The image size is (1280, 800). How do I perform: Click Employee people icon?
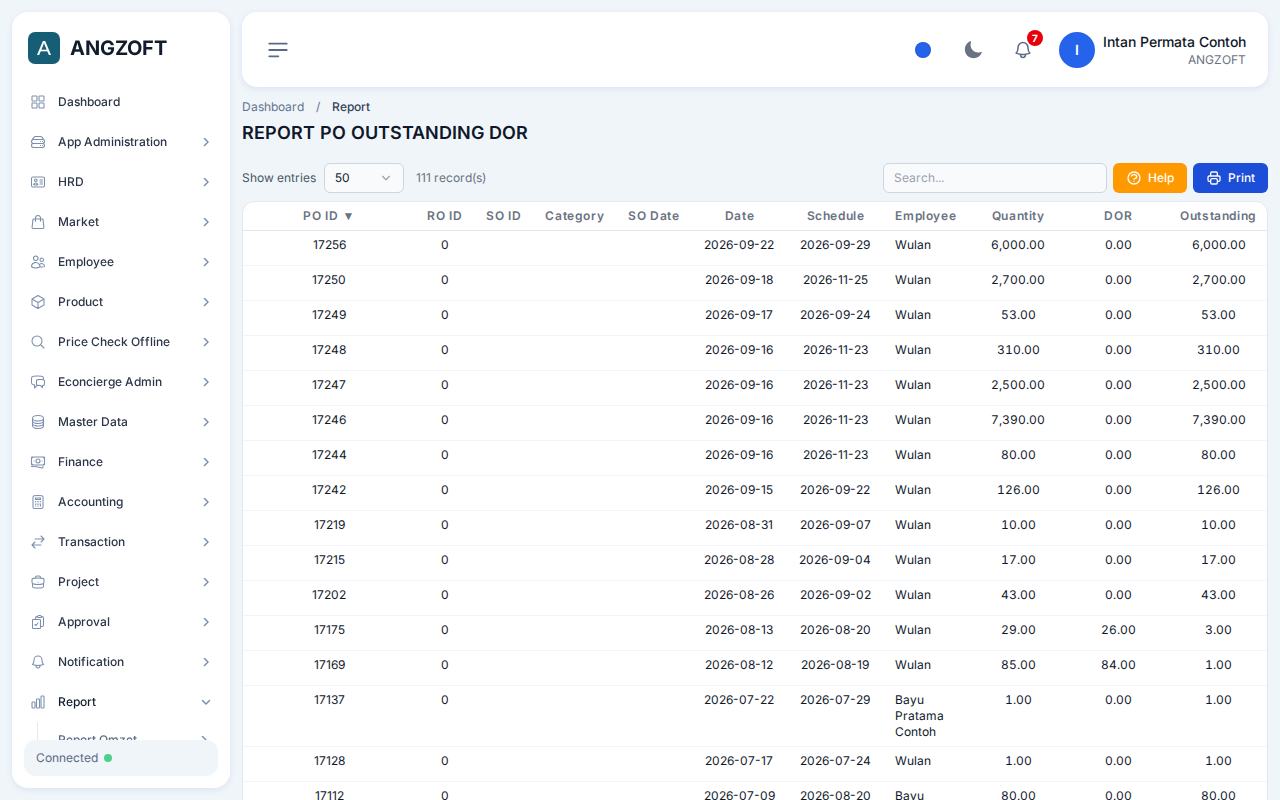point(38,262)
